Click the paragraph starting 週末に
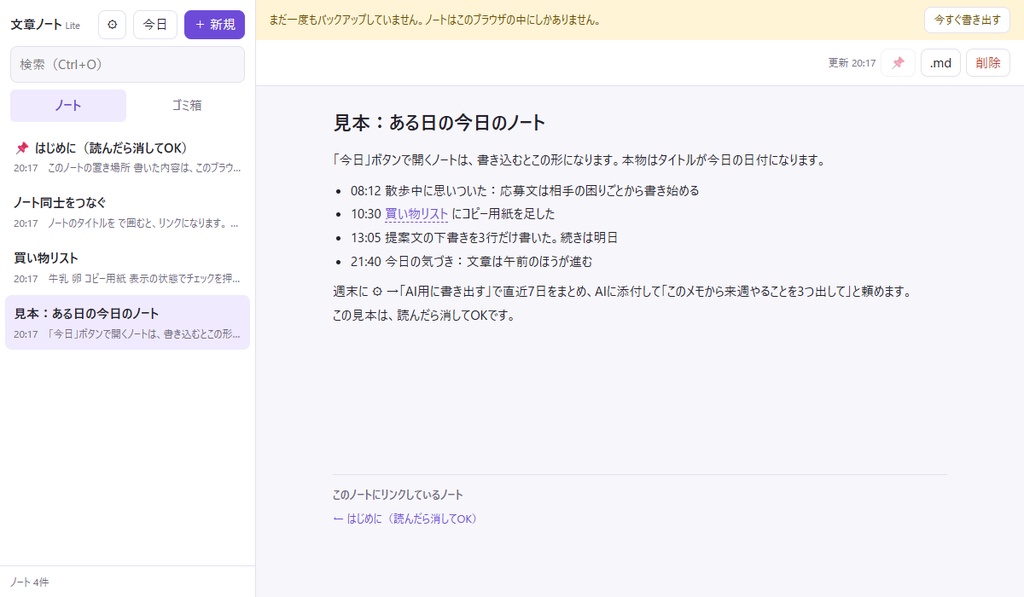This screenshot has height=597, width=1024. (x=622, y=291)
